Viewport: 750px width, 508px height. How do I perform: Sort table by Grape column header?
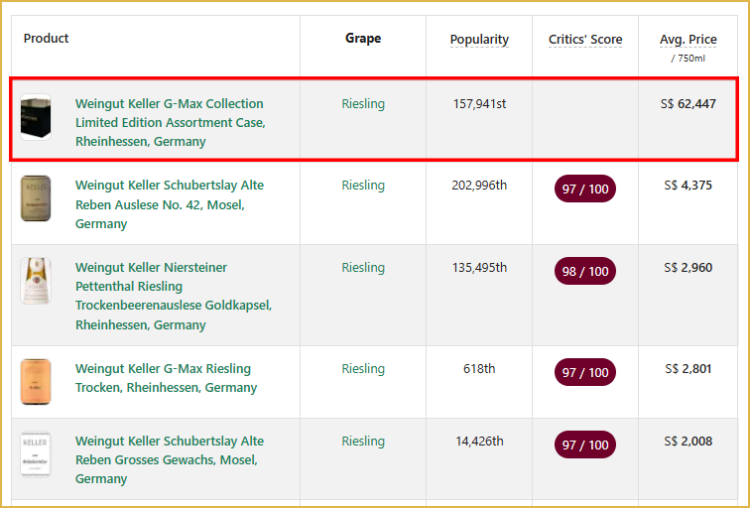tap(363, 38)
